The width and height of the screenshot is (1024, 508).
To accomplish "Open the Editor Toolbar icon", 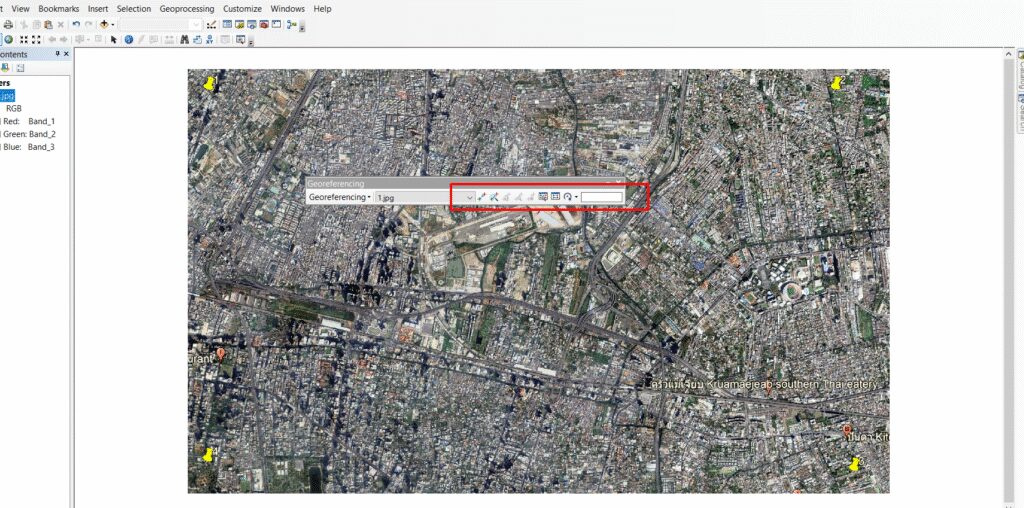I will tap(212, 25).
